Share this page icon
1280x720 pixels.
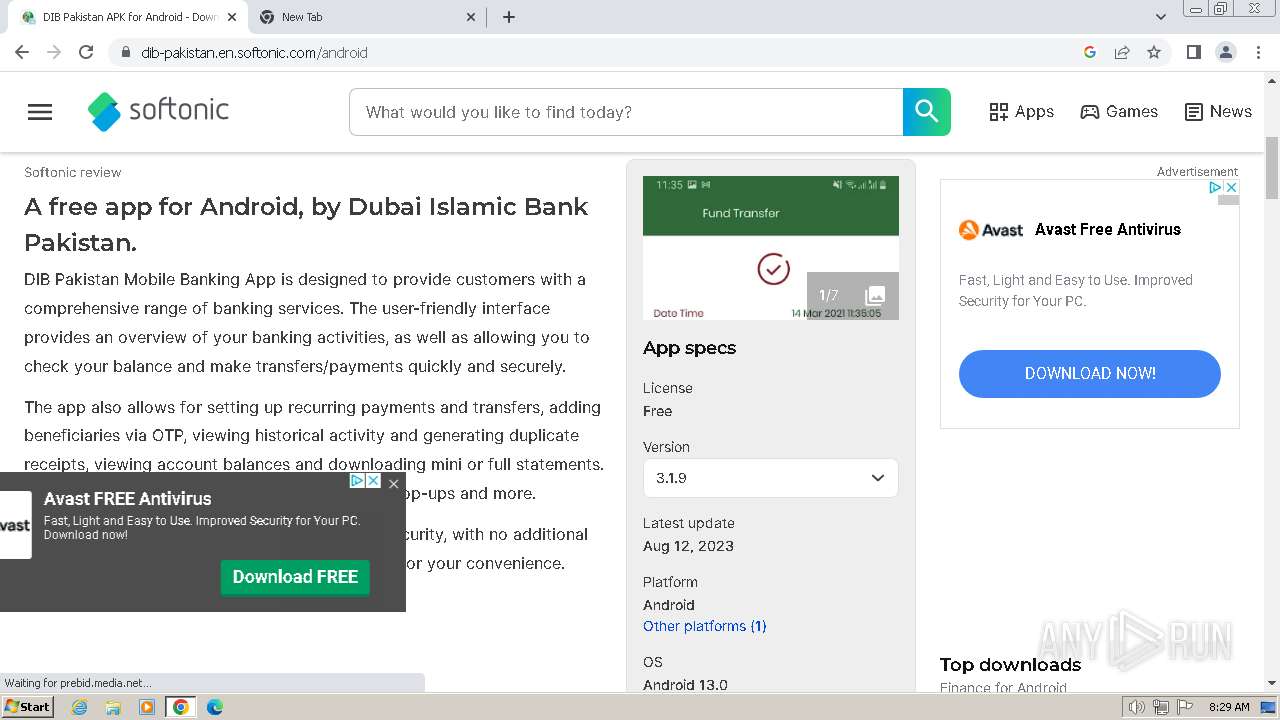[x=1122, y=52]
